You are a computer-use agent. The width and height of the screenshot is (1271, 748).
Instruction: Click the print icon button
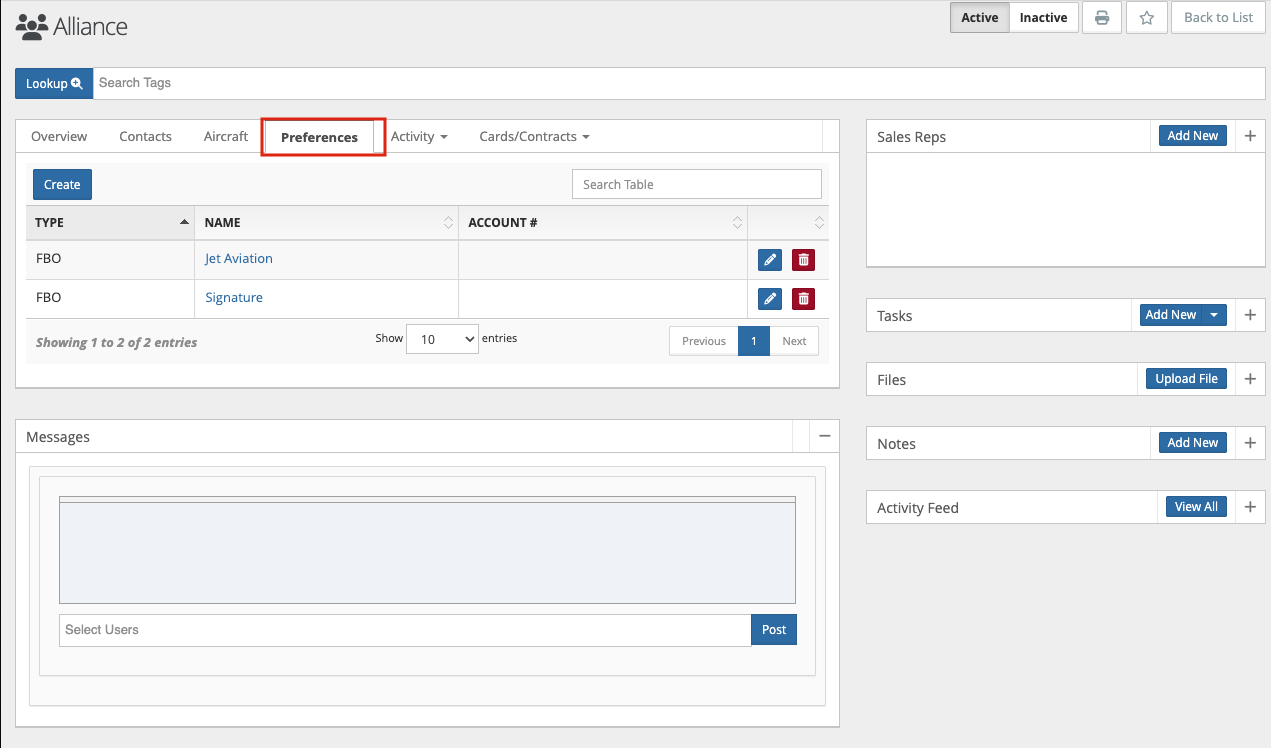click(1102, 18)
